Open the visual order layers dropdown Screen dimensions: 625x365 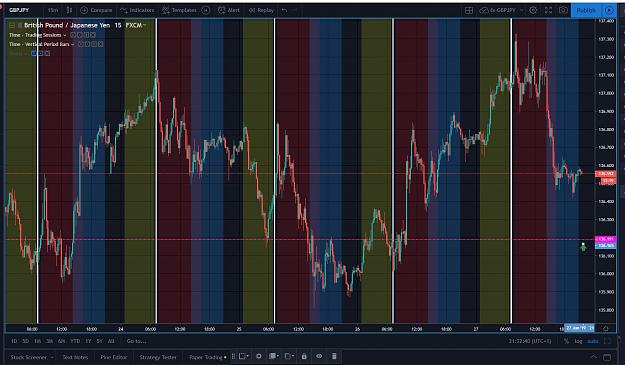[273, 356]
